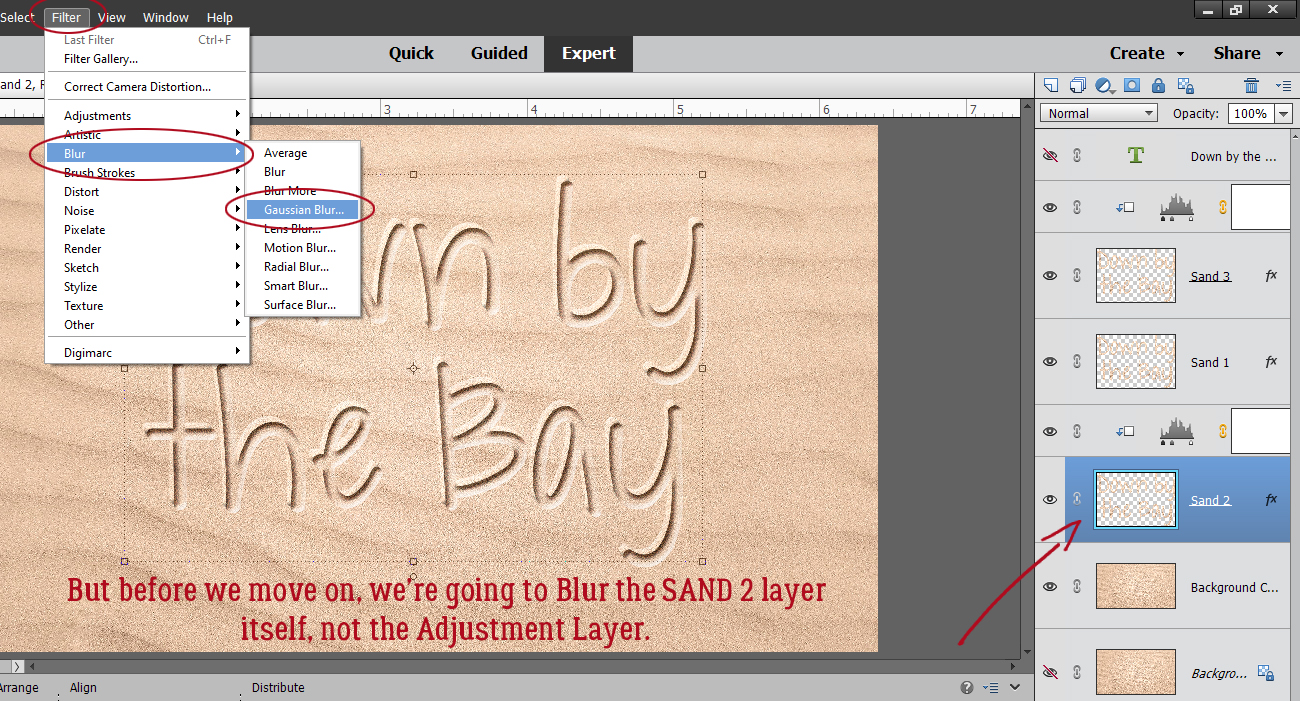
Task: Open the Window menu
Action: 166,17
